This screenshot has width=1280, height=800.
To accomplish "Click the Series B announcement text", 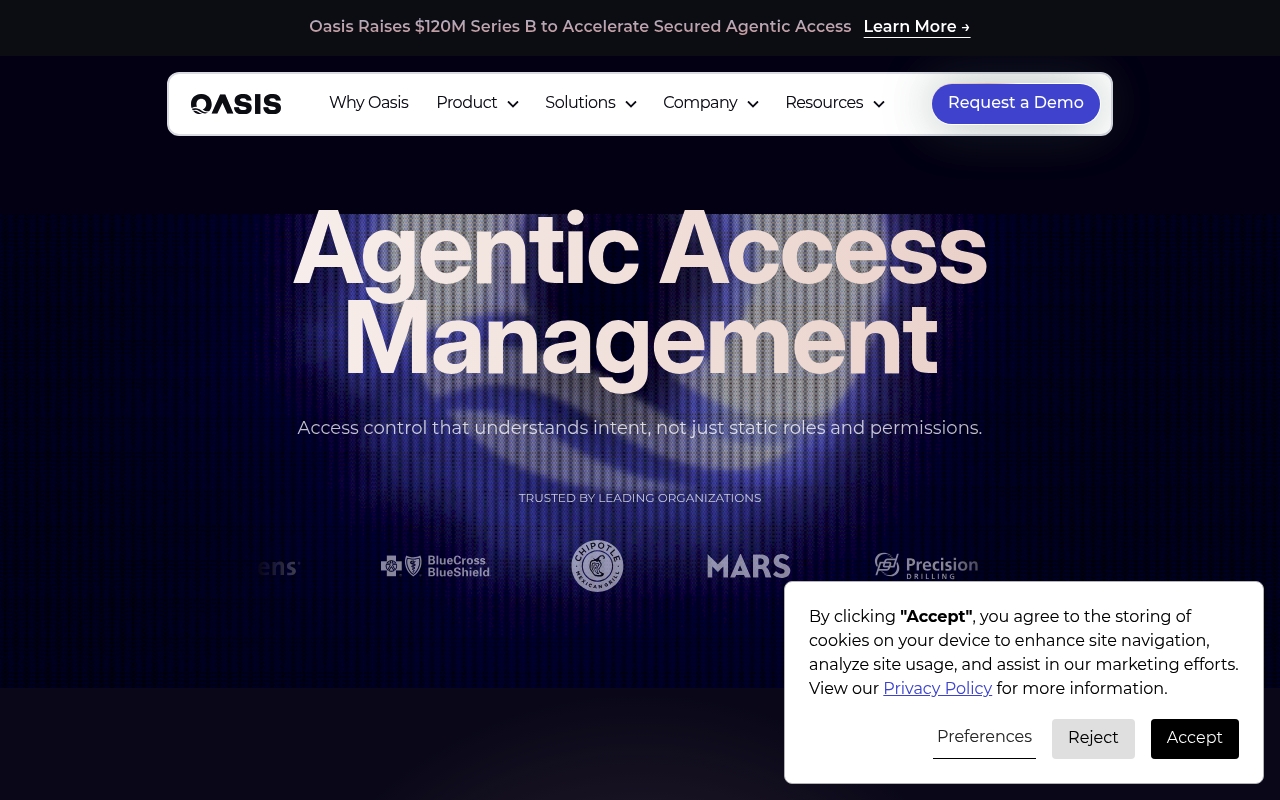I will pyautogui.click(x=580, y=27).
